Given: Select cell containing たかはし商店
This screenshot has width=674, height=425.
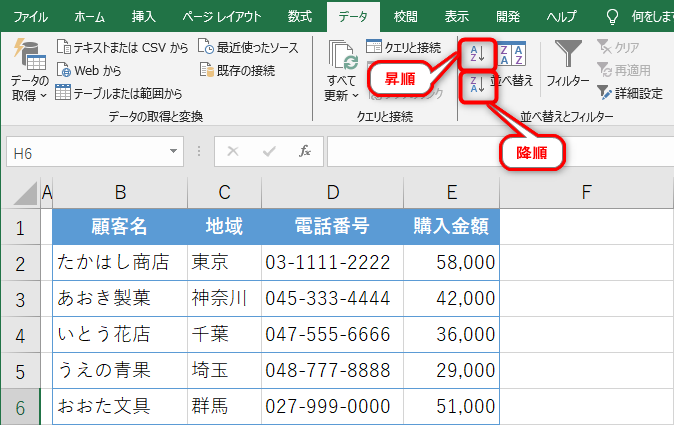Looking at the screenshot, I should (x=120, y=262).
